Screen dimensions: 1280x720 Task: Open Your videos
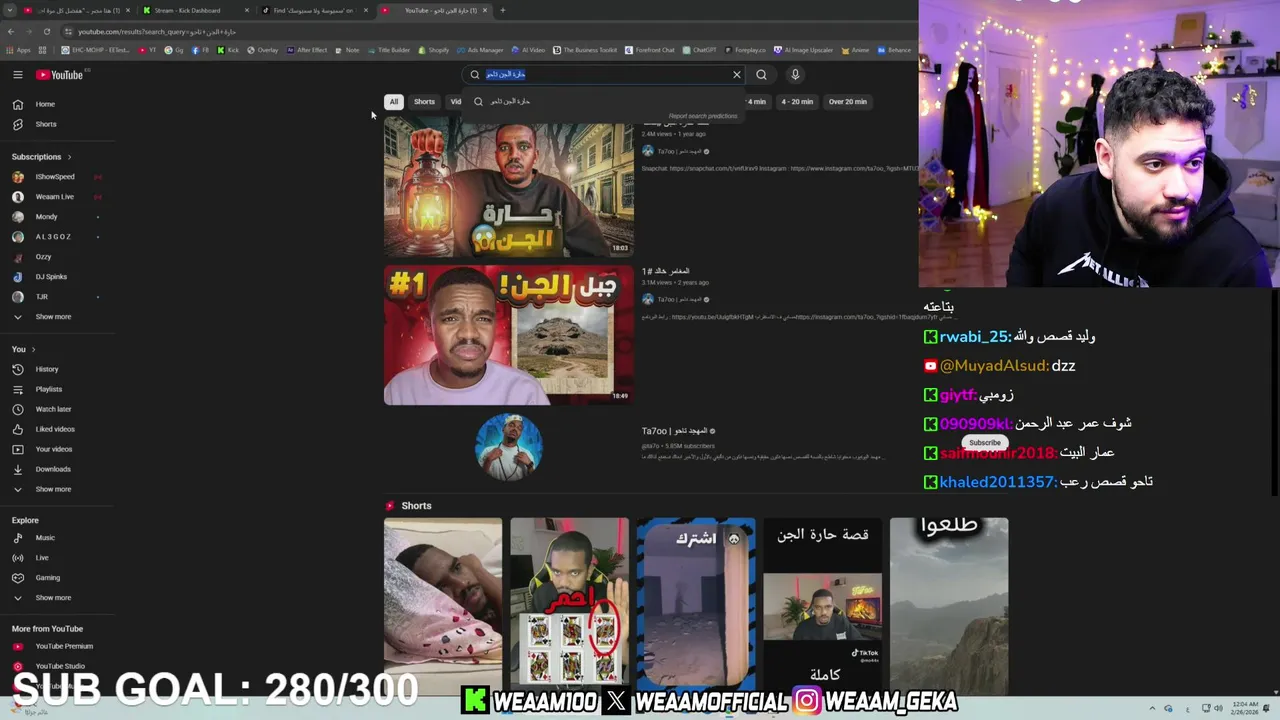[x=54, y=449]
